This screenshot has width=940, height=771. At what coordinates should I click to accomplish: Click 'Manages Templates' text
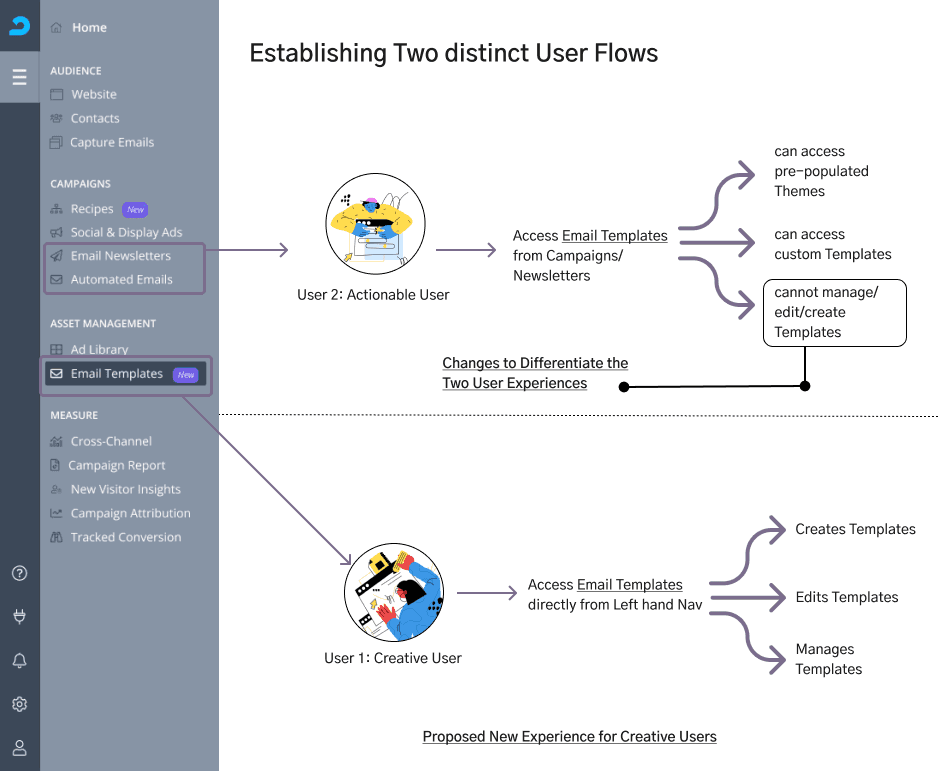(828, 659)
